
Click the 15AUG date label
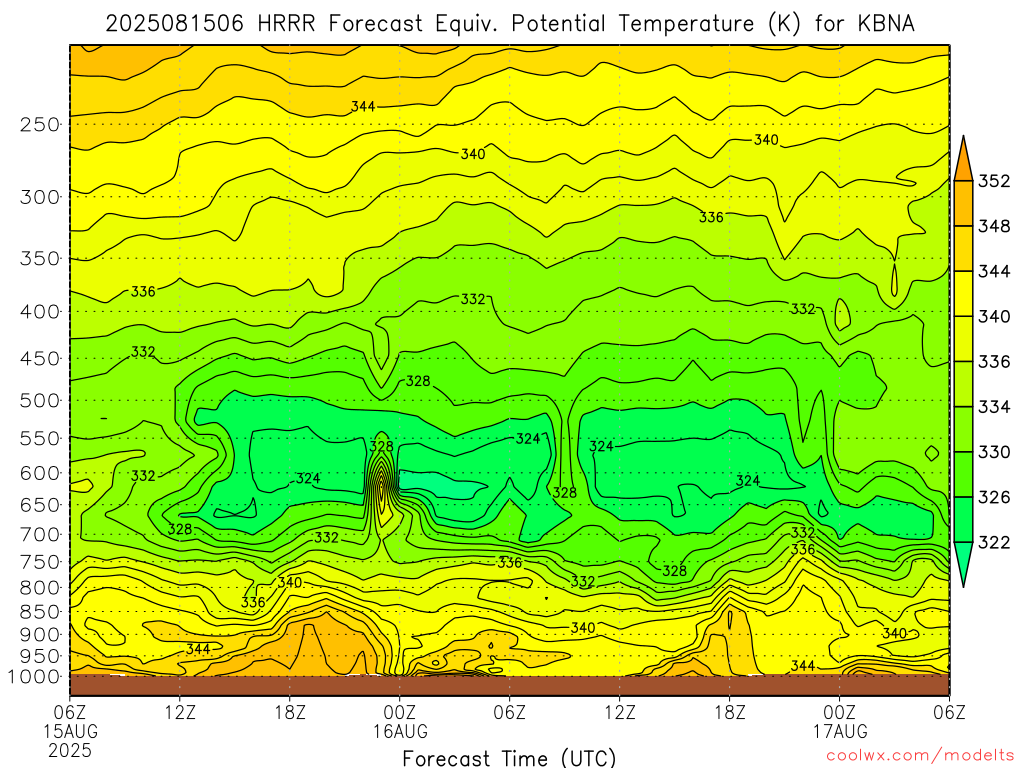pos(70,731)
